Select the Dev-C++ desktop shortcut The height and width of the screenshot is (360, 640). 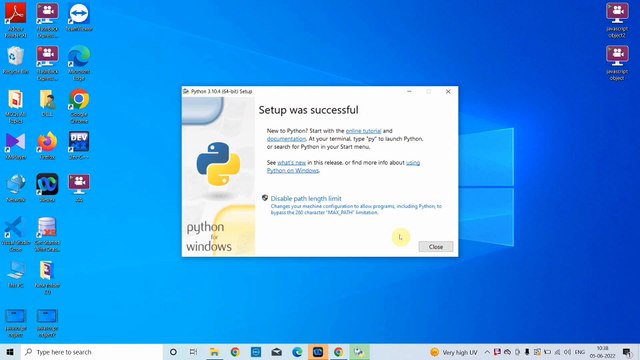[x=79, y=146]
